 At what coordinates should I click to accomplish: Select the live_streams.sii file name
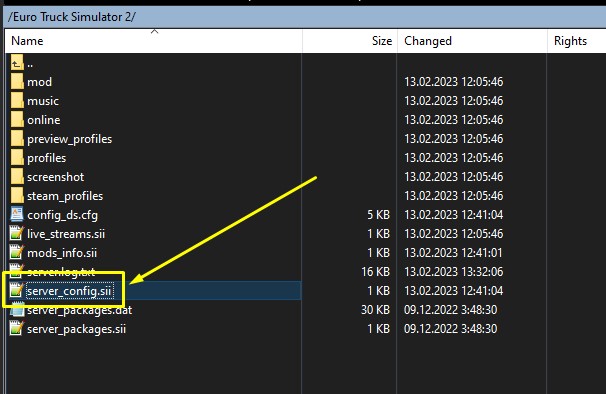66,234
